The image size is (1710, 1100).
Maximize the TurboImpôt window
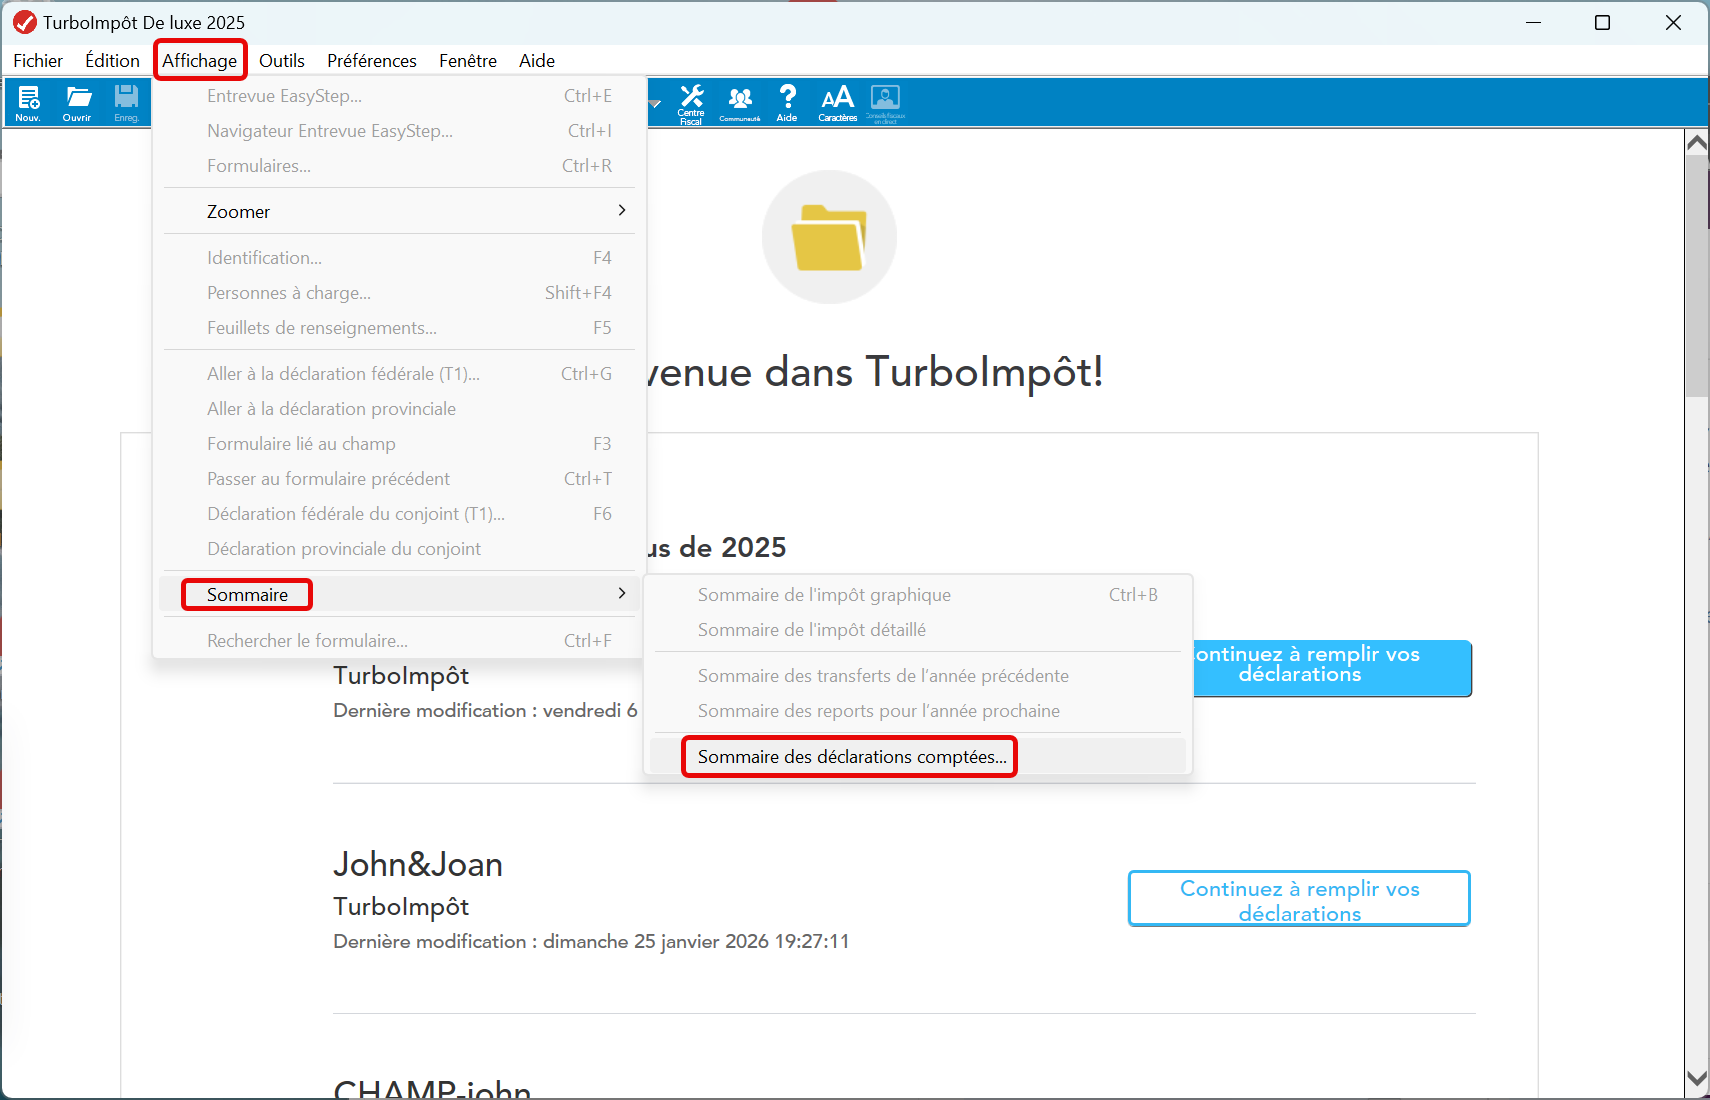(1602, 22)
